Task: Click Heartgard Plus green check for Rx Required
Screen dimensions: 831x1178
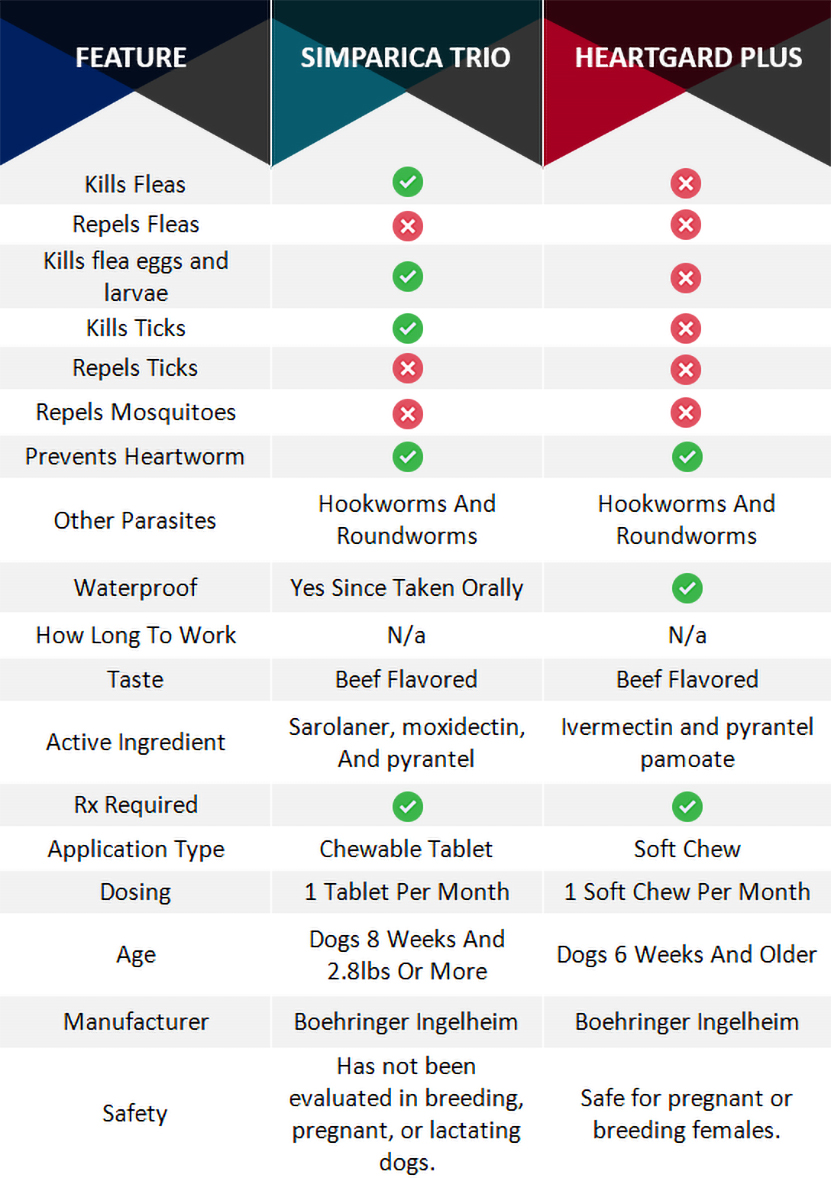Action: (686, 806)
